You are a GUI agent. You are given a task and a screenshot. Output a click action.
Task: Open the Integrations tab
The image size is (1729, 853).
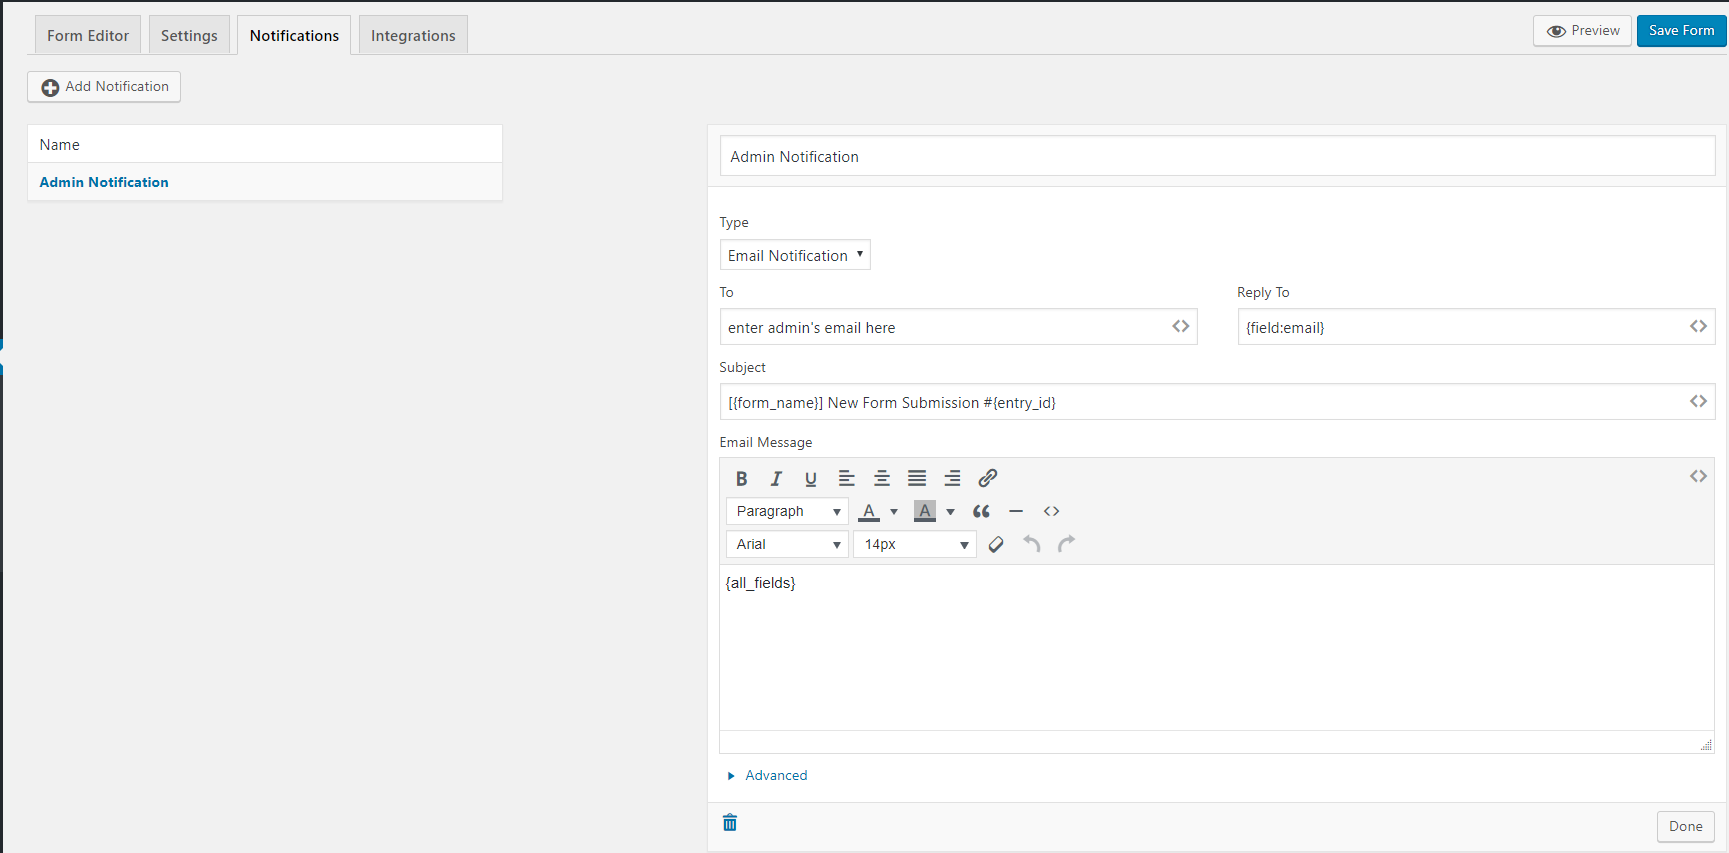click(413, 35)
